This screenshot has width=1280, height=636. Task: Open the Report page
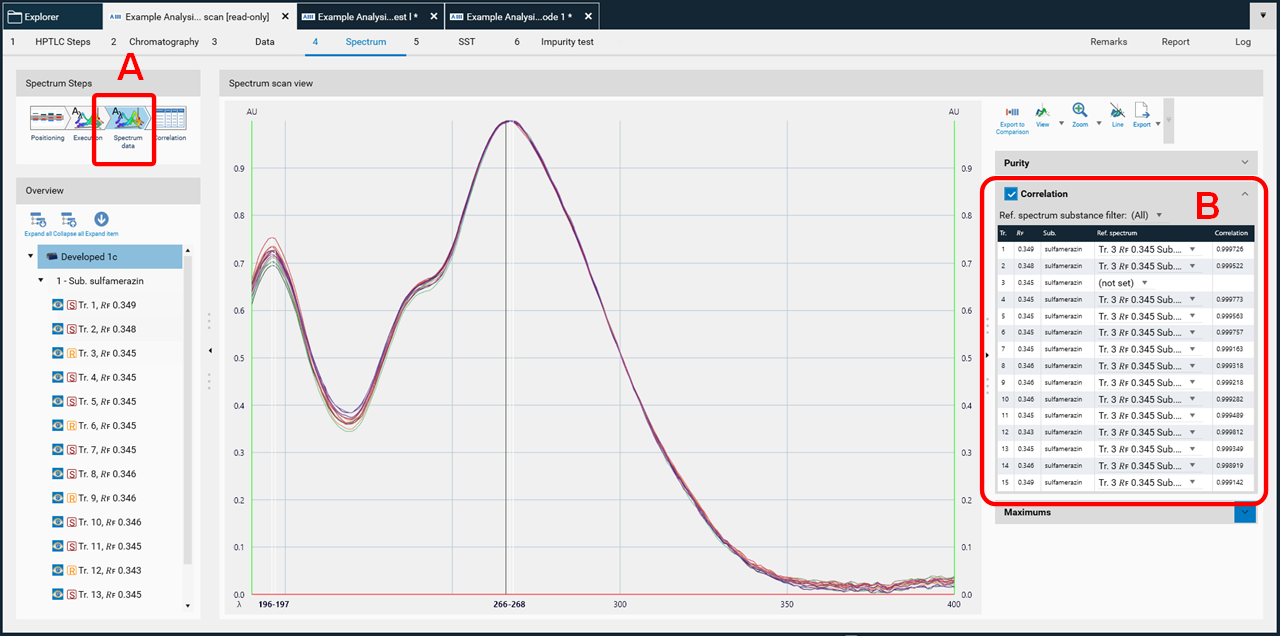1175,42
